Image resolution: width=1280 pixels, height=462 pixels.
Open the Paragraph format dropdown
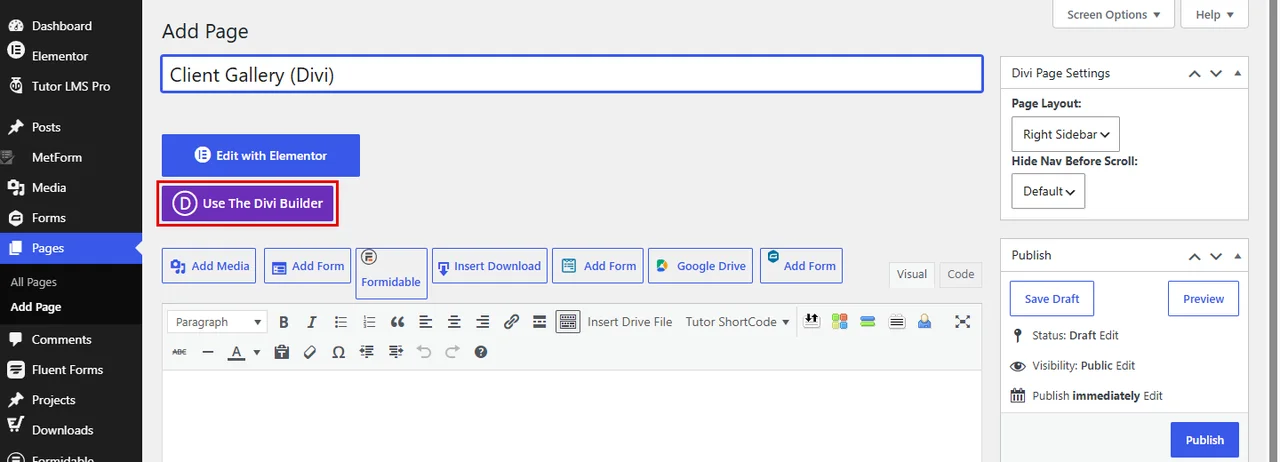point(218,322)
